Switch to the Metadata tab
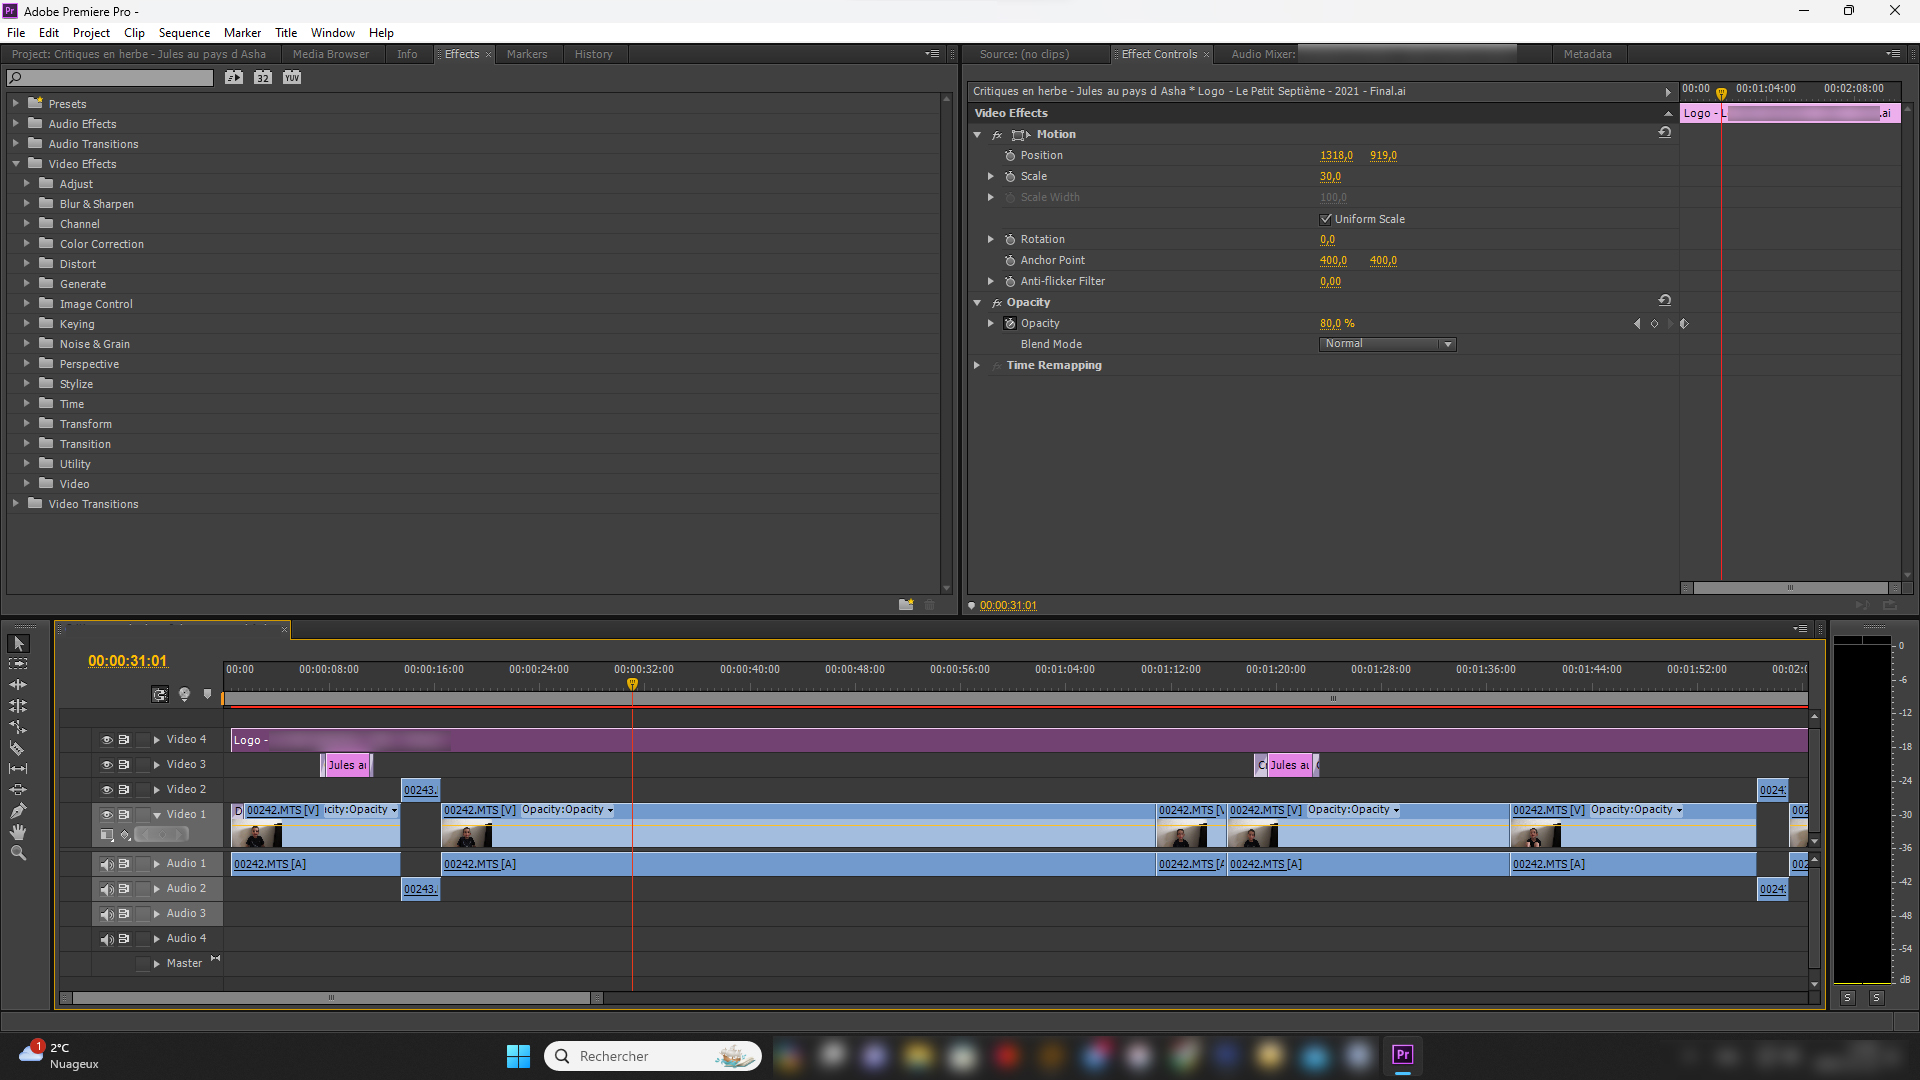The image size is (1920, 1080). pyautogui.click(x=1587, y=54)
